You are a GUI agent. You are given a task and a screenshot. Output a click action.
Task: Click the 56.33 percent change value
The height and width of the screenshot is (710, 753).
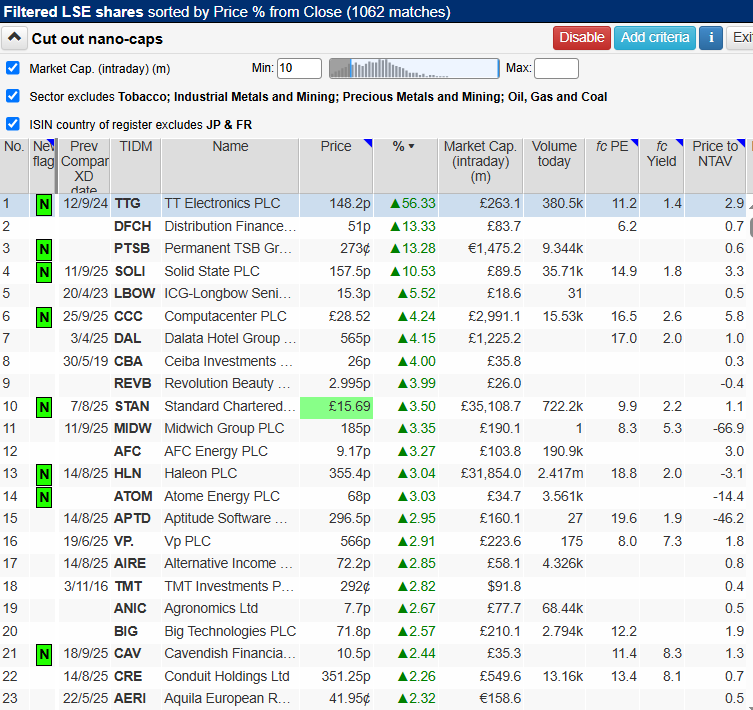click(413, 203)
